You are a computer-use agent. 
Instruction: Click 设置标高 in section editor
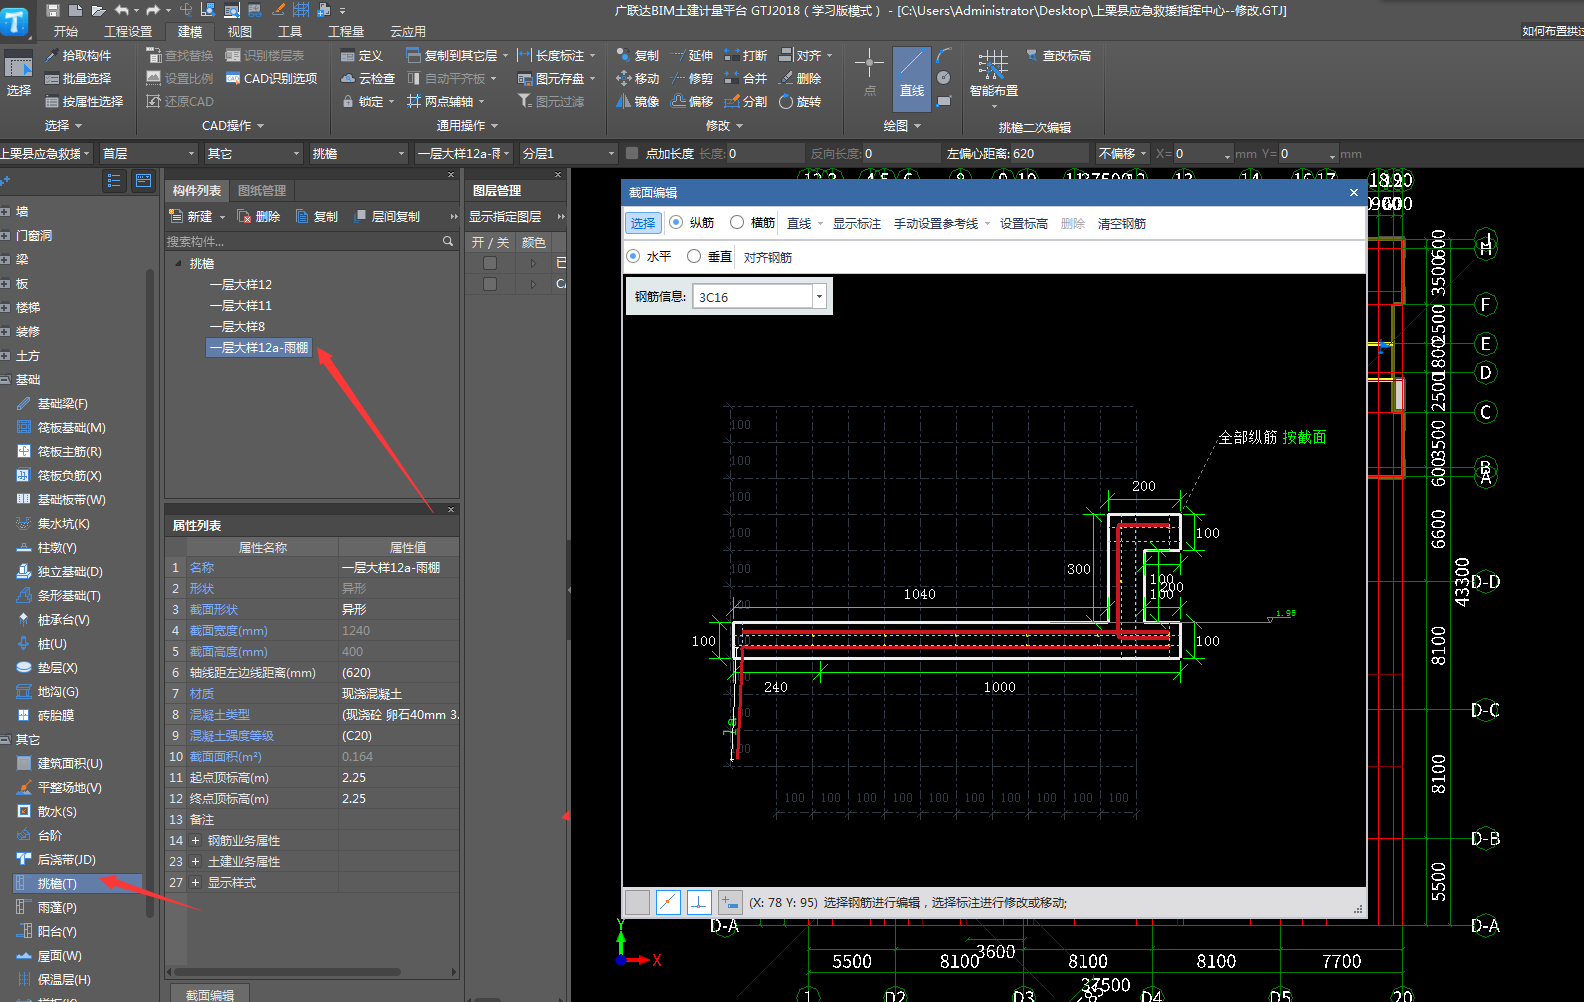(x=1024, y=224)
